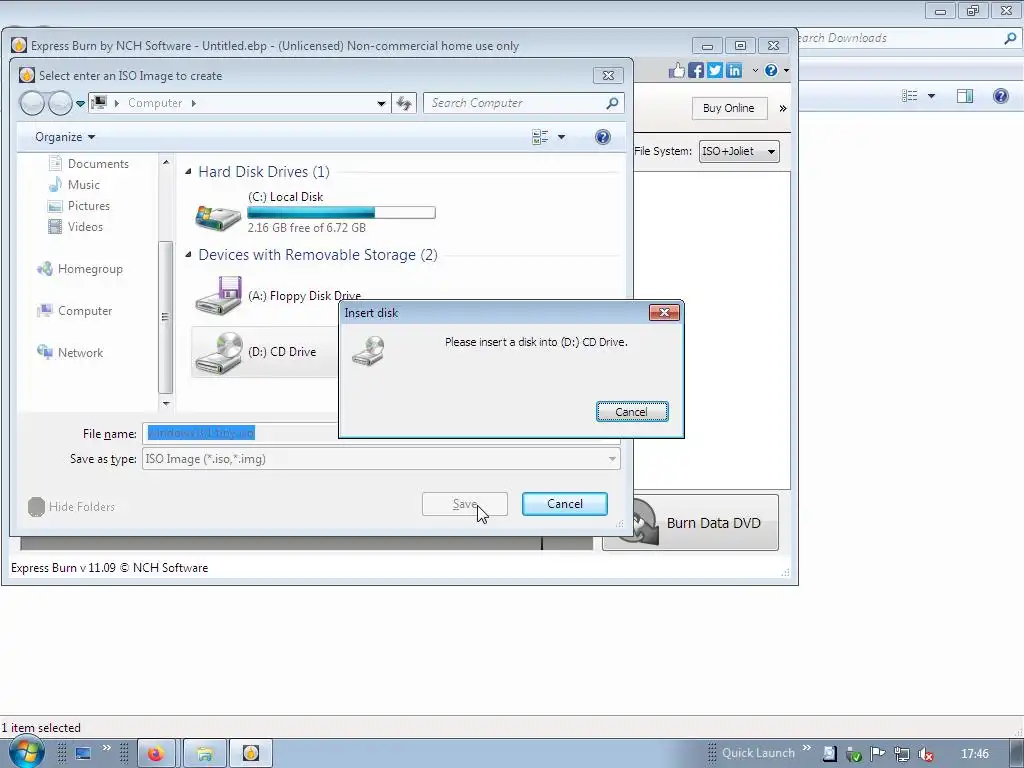Screen dimensions: 1024x768
Task: Open the address bar history dropdown
Action: [381, 103]
